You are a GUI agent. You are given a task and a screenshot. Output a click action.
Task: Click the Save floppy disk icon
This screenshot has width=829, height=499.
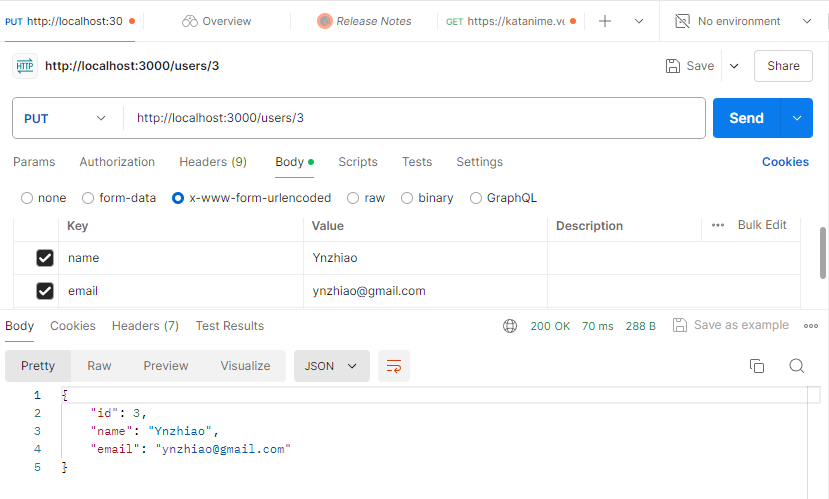[x=673, y=66]
